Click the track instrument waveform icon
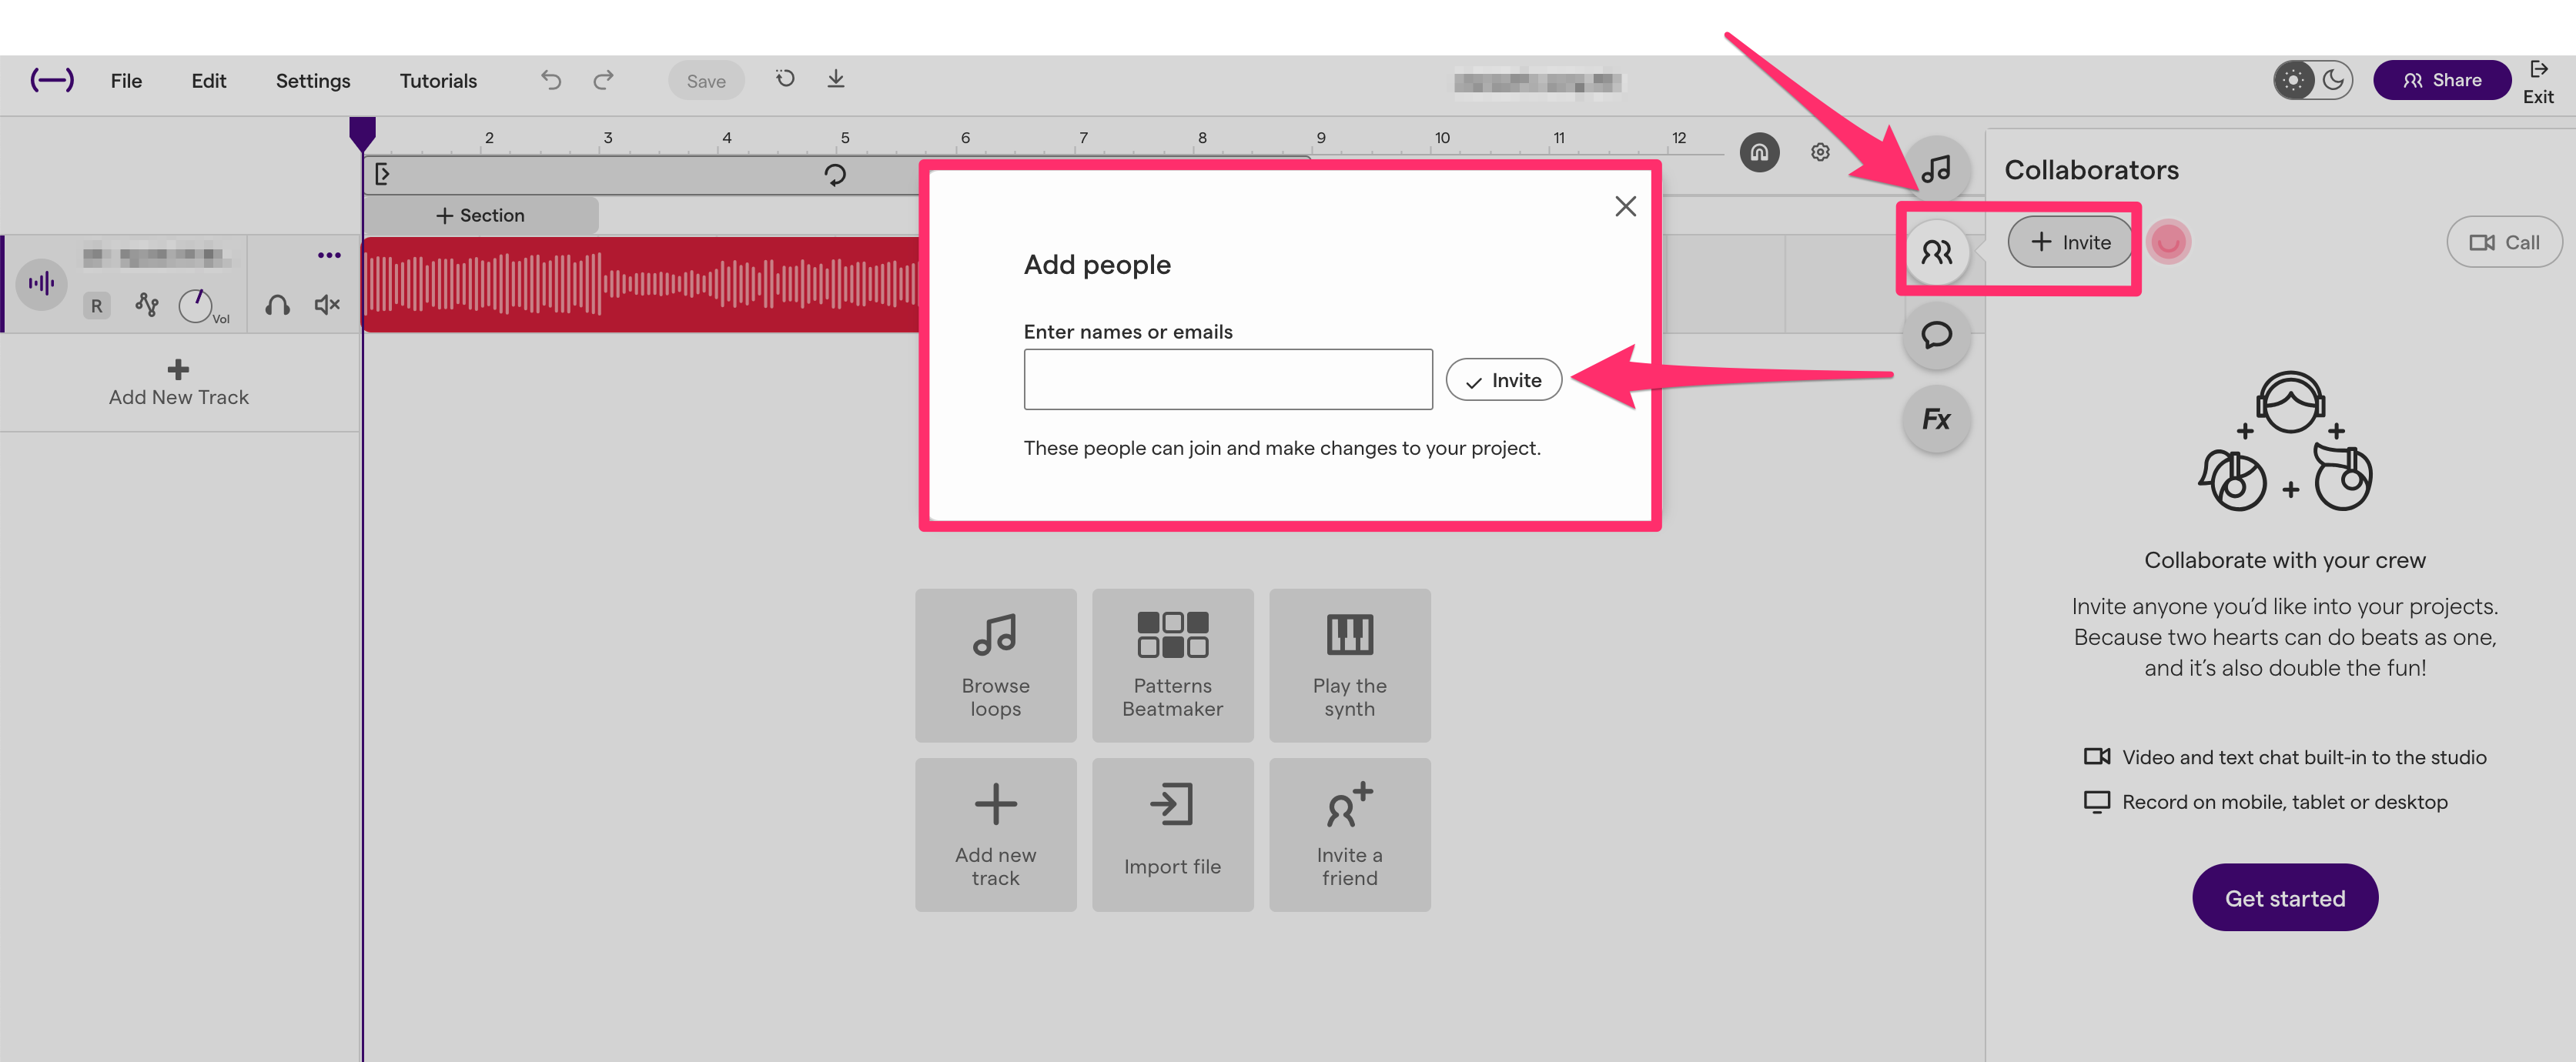The width and height of the screenshot is (2576, 1062). [x=42, y=284]
